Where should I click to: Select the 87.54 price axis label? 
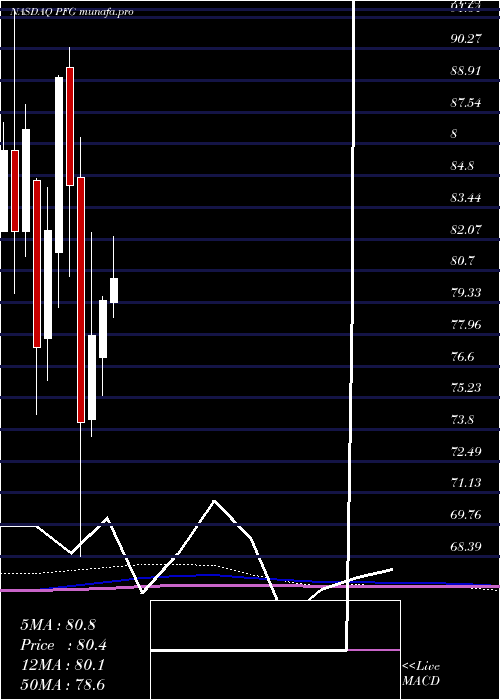466,103
